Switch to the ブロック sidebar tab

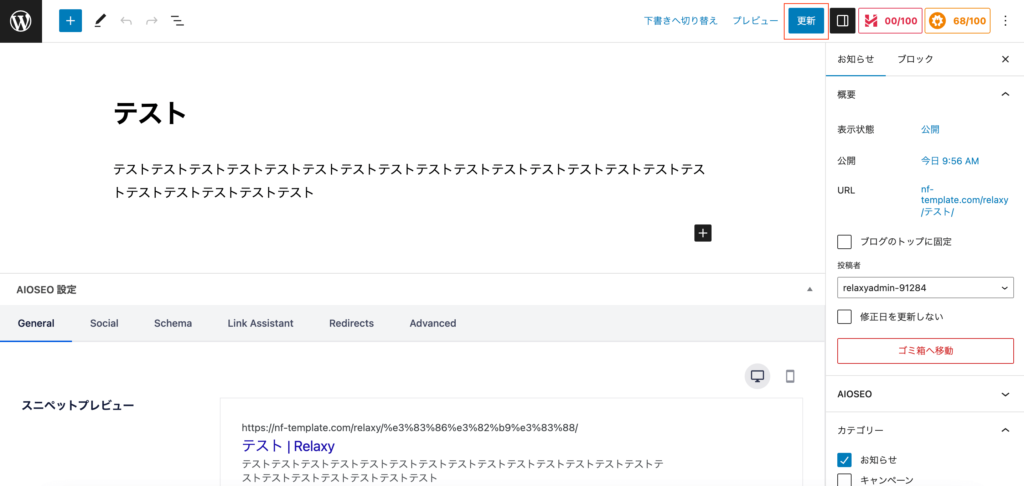click(x=915, y=59)
